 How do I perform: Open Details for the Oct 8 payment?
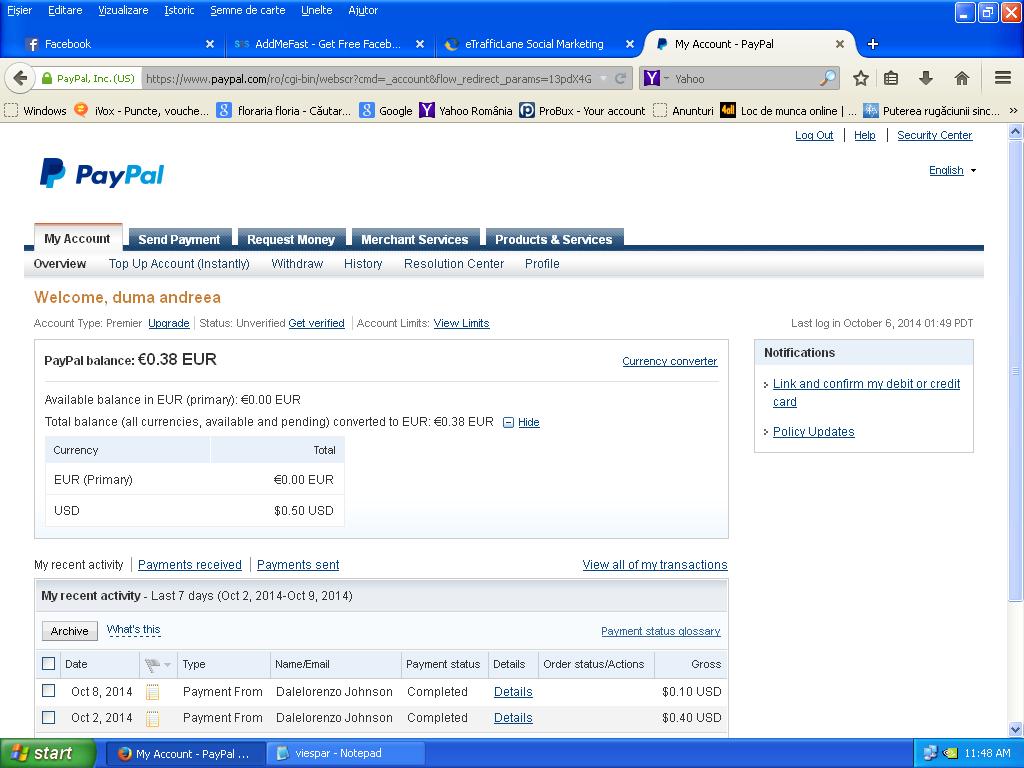(x=513, y=692)
